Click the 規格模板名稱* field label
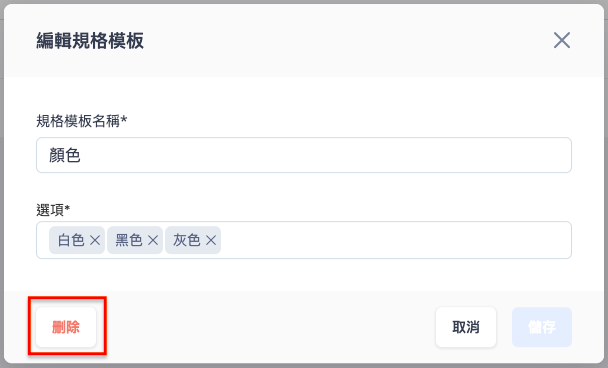This screenshot has height=368, width=608. pyautogui.click(x=81, y=121)
